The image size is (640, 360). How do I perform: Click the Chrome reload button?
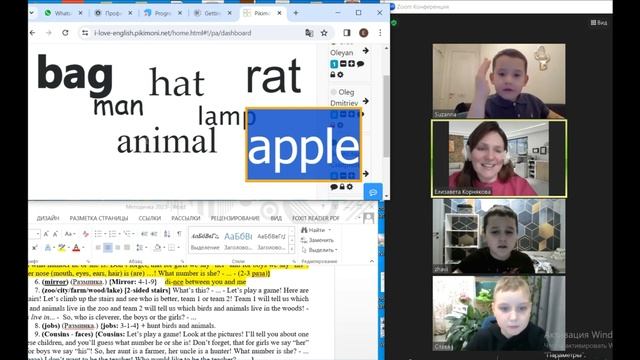[x=65, y=33]
